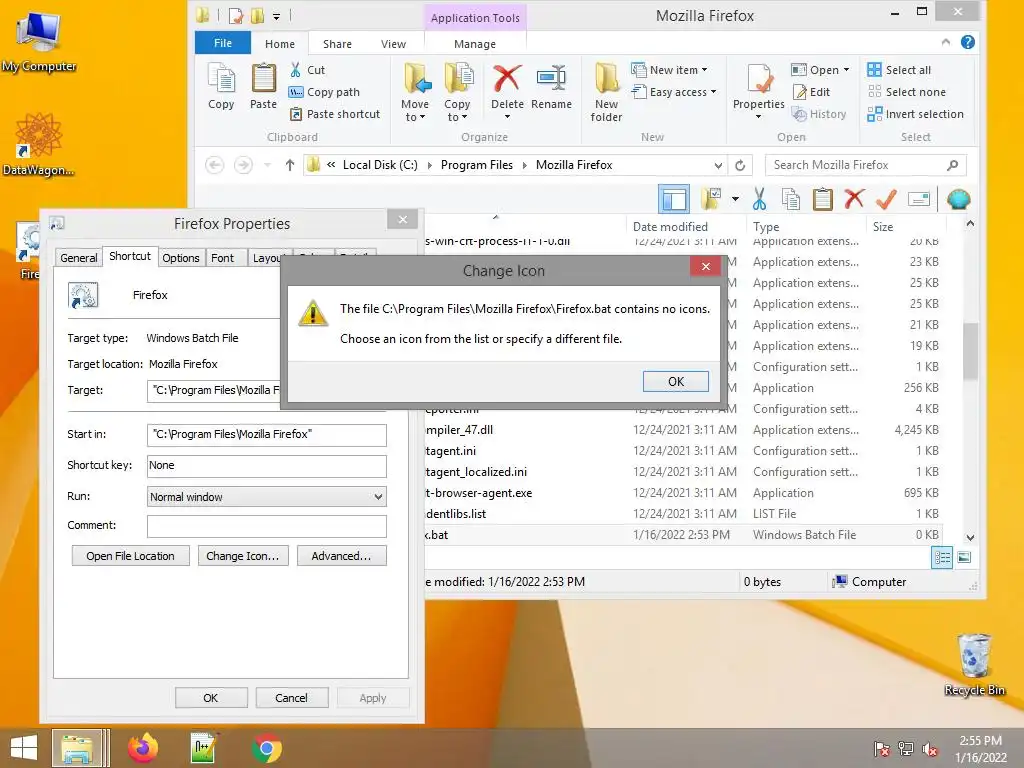The width and height of the screenshot is (1024, 768).
Task: Click Invert selection in the ribbon
Action: (x=916, y=114)
